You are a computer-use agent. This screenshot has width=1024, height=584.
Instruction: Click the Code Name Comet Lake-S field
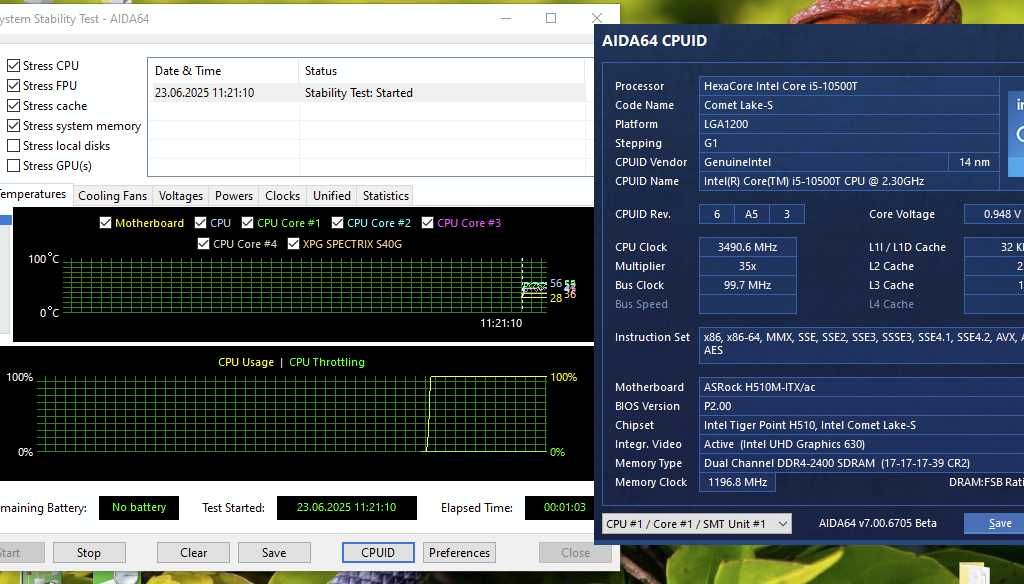[x=849, y=105]
